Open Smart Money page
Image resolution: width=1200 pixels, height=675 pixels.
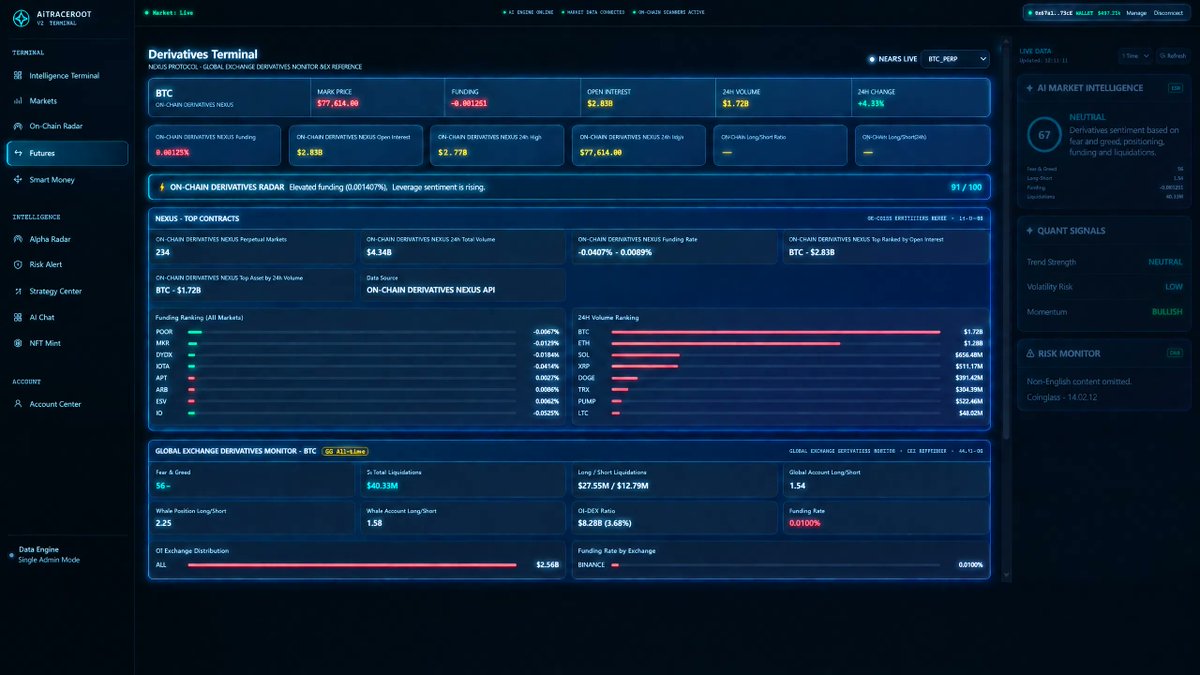[66, 180]
